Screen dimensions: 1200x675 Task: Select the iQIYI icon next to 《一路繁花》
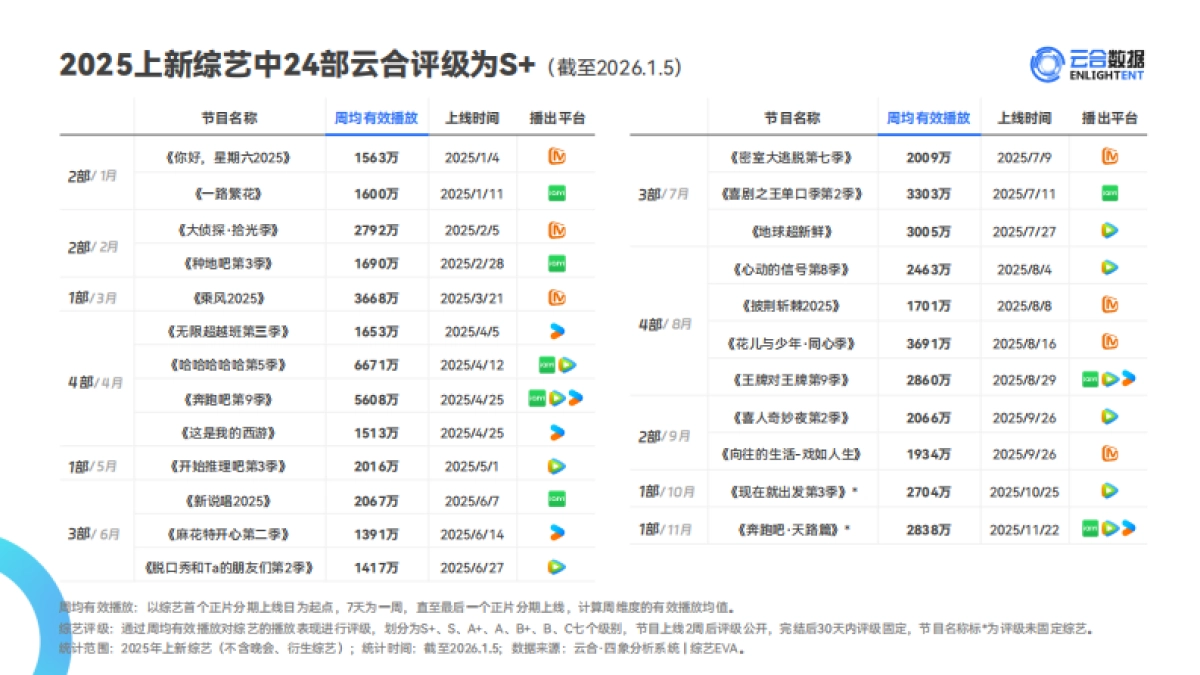click(557, 192)
